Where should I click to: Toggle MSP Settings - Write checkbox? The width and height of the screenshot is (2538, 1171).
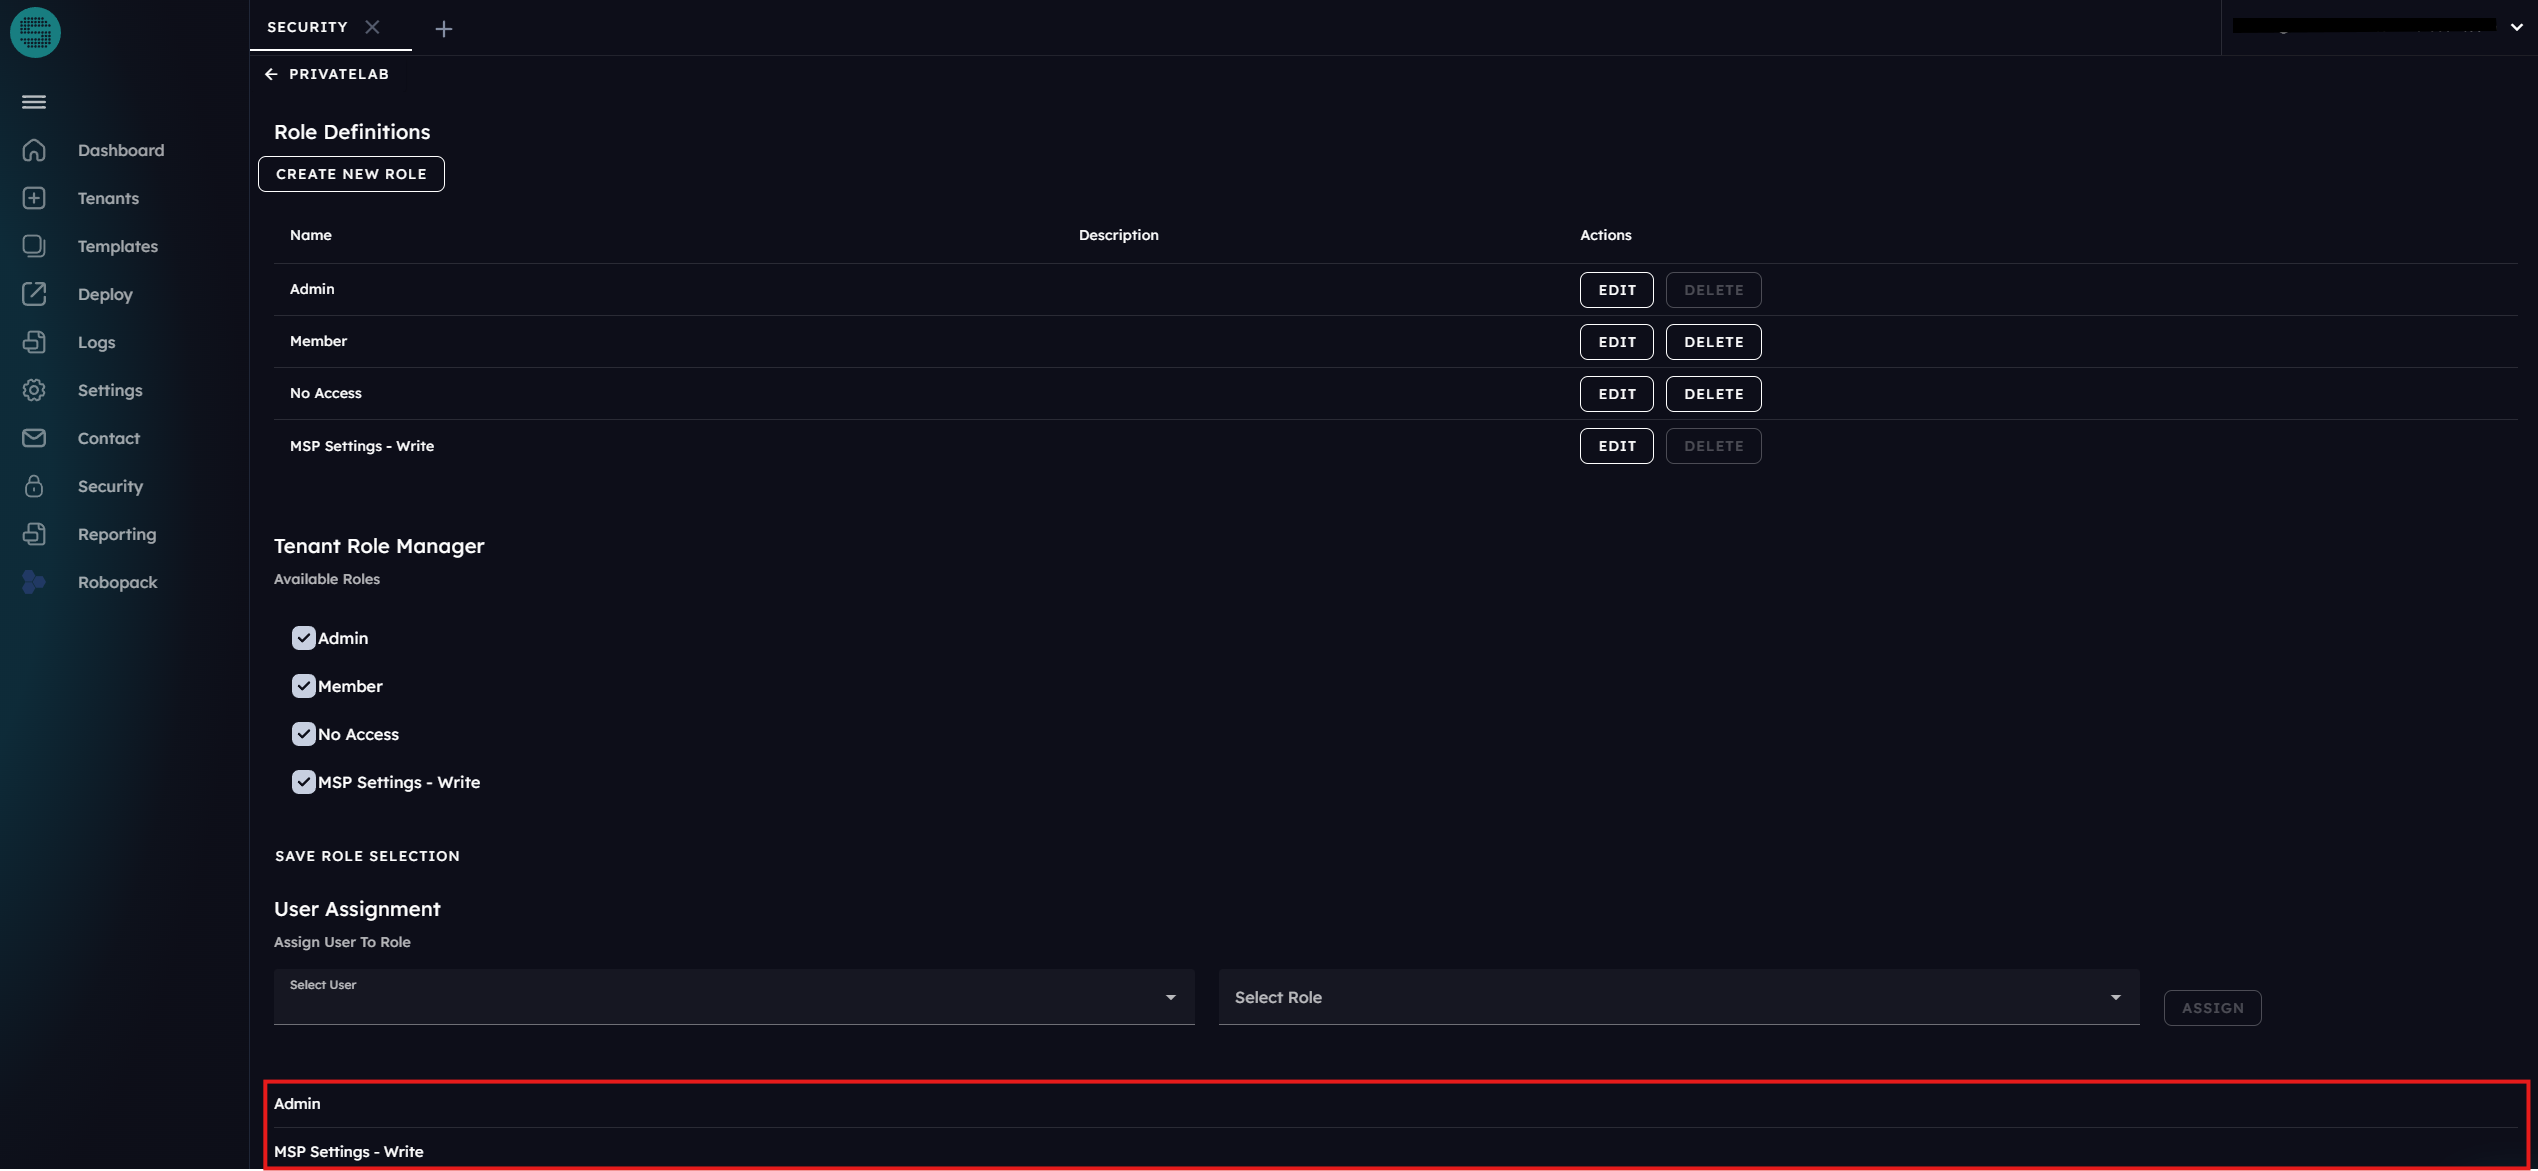(x=303, y=782)
